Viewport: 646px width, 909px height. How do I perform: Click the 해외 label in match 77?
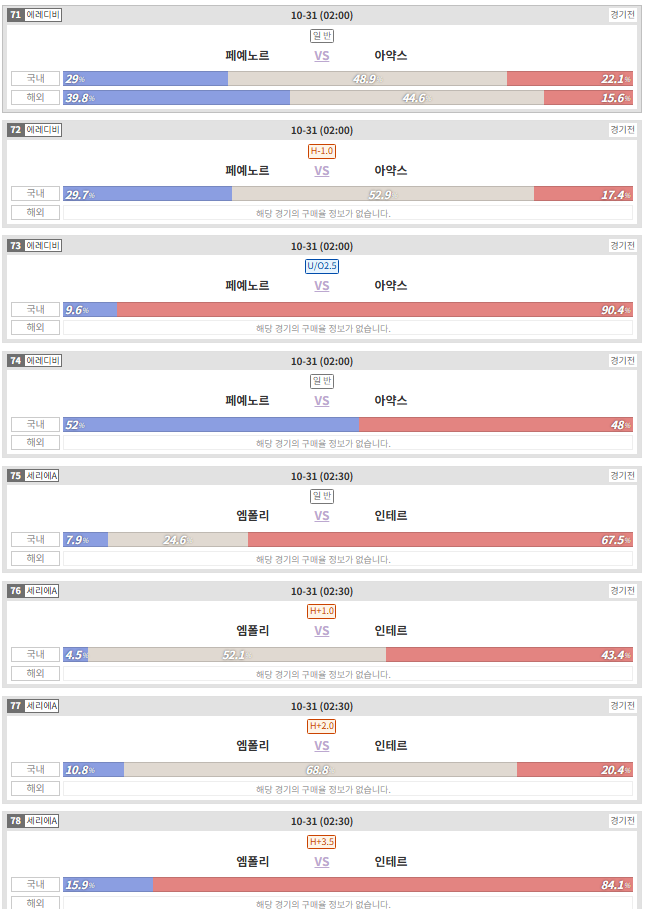coord(35,788)
